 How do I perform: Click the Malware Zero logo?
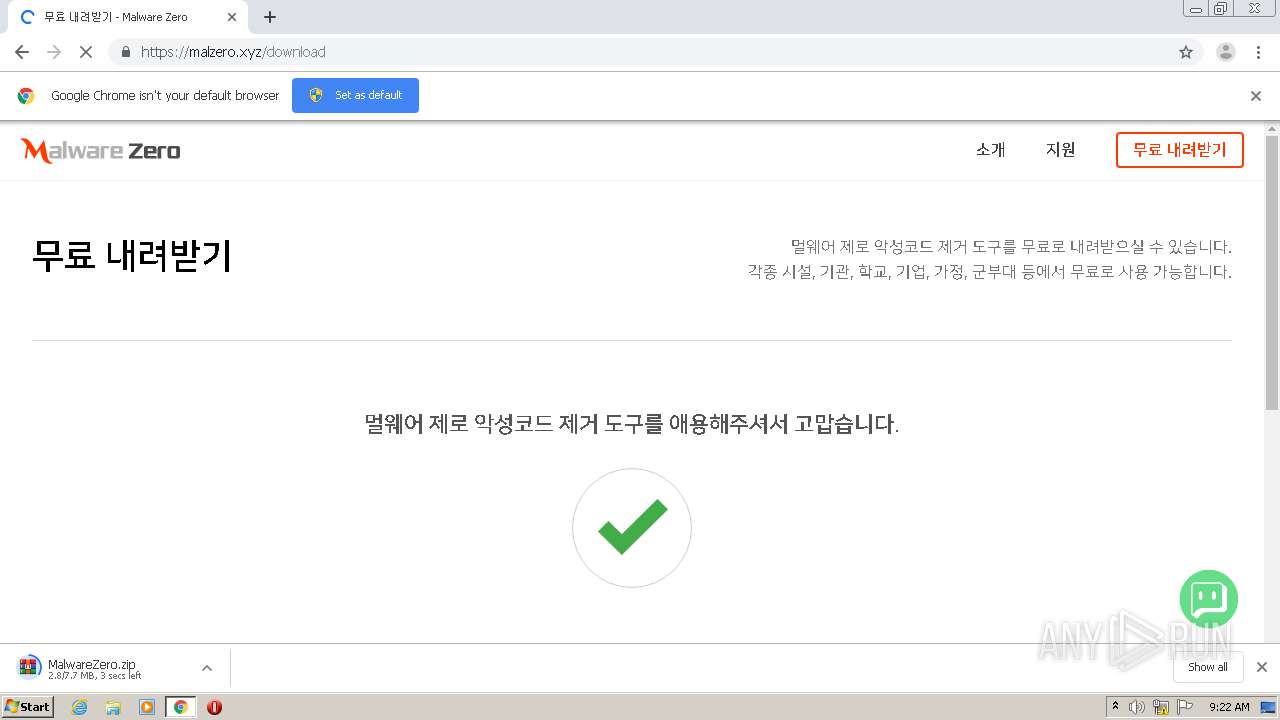coord(100,151)
